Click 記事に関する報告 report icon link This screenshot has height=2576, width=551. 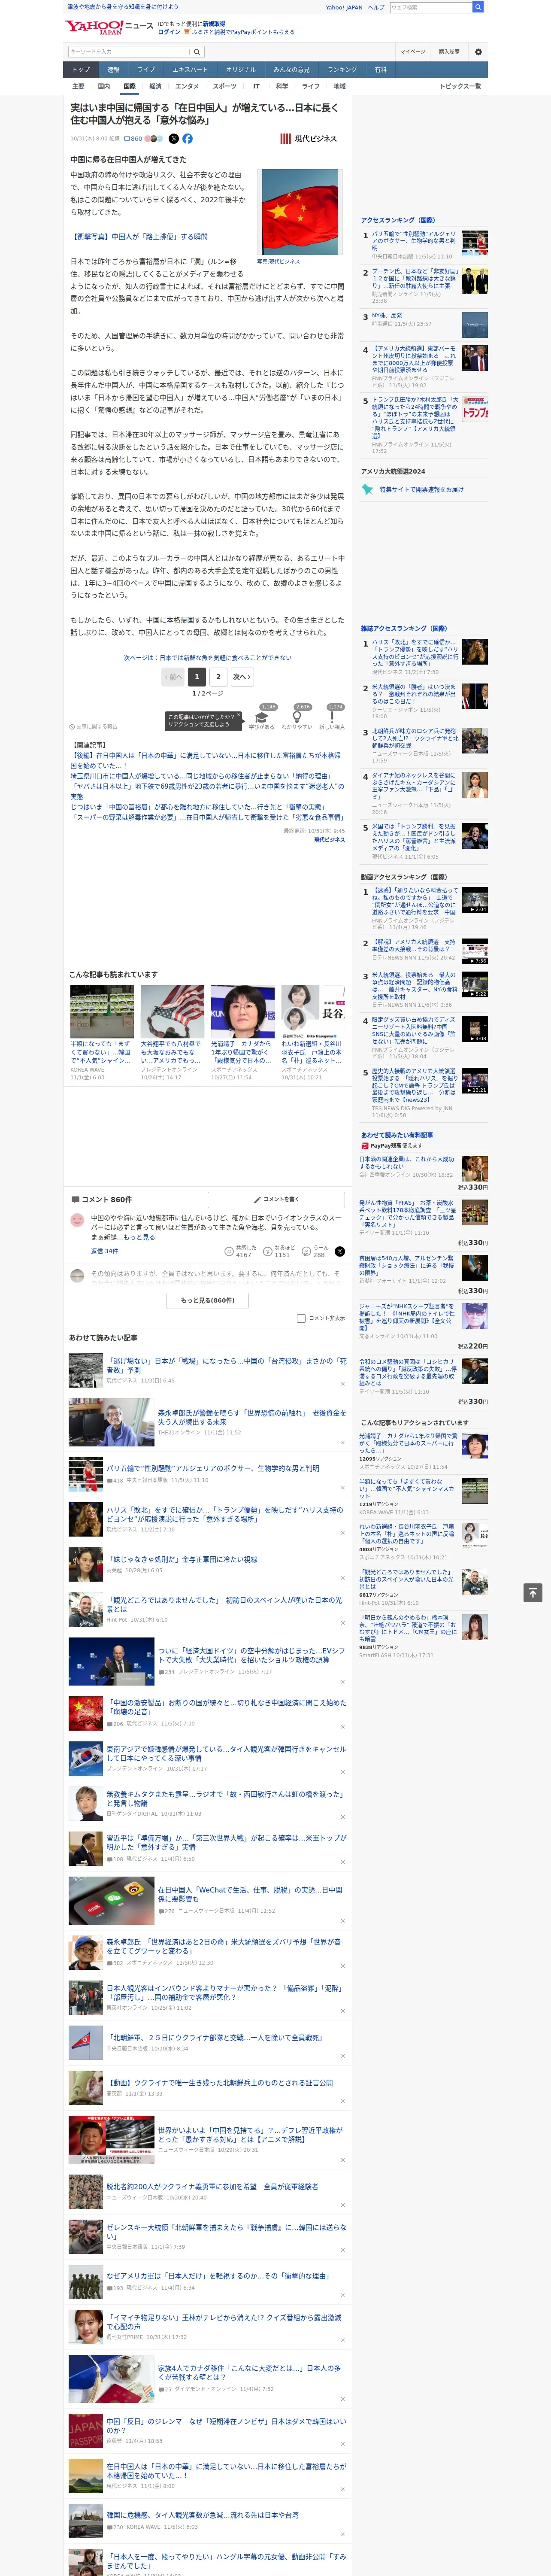94,727
